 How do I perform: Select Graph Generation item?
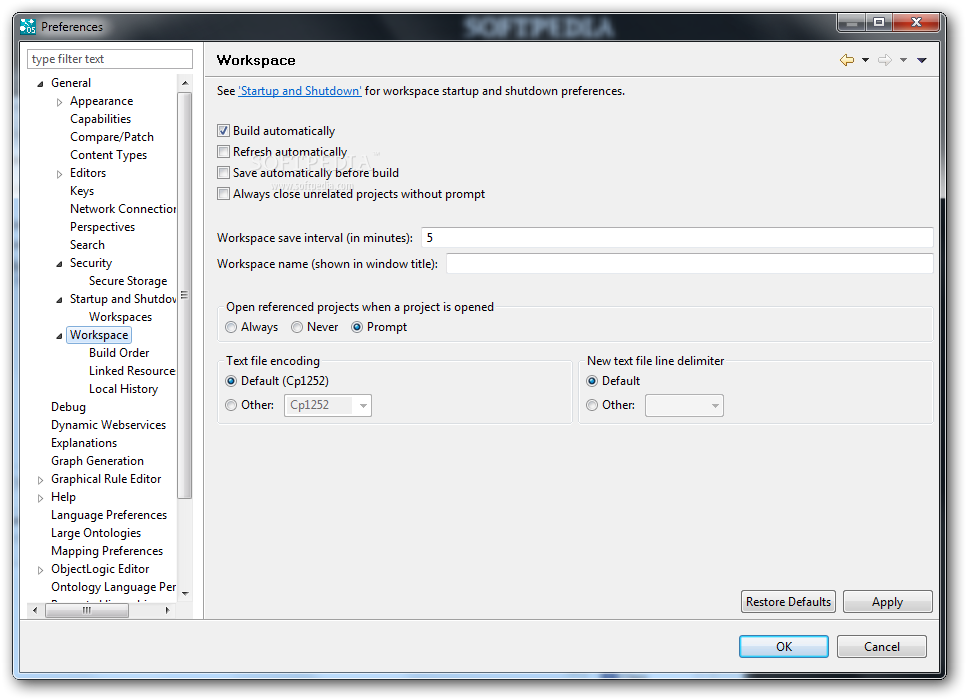pos(97,461)
